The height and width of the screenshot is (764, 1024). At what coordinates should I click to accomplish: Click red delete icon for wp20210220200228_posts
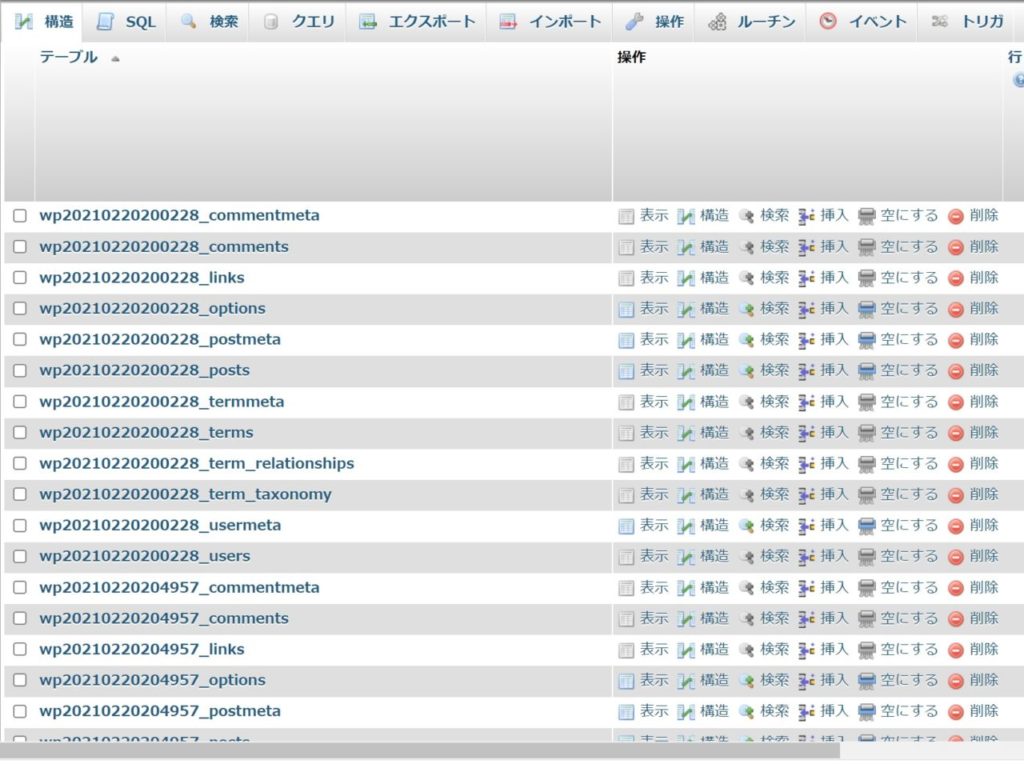pyautogui.click(x=956, y=371)
